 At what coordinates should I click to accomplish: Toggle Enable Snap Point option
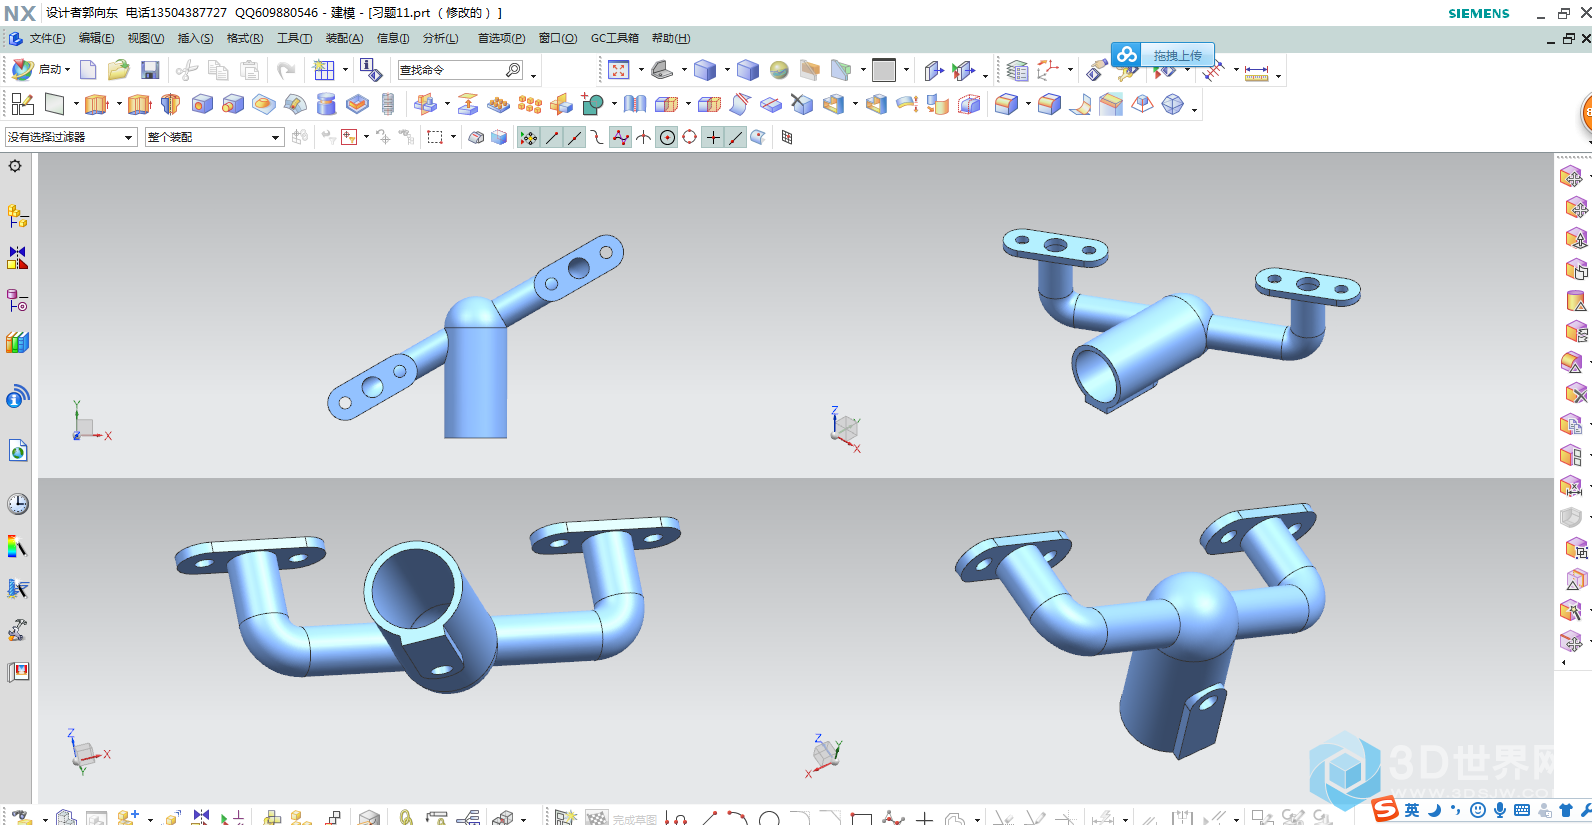click(529, 137)
